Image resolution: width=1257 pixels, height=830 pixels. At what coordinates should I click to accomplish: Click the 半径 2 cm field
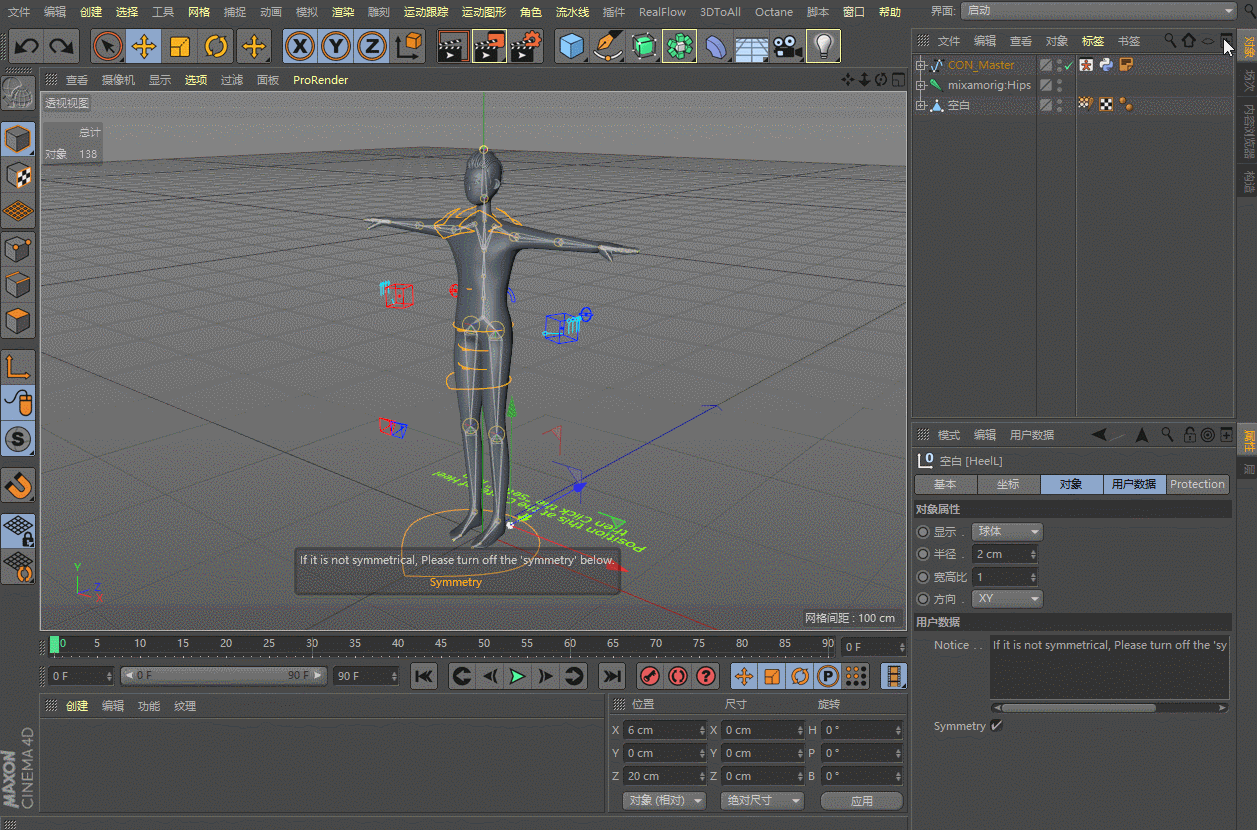[x=1004, y=554]
